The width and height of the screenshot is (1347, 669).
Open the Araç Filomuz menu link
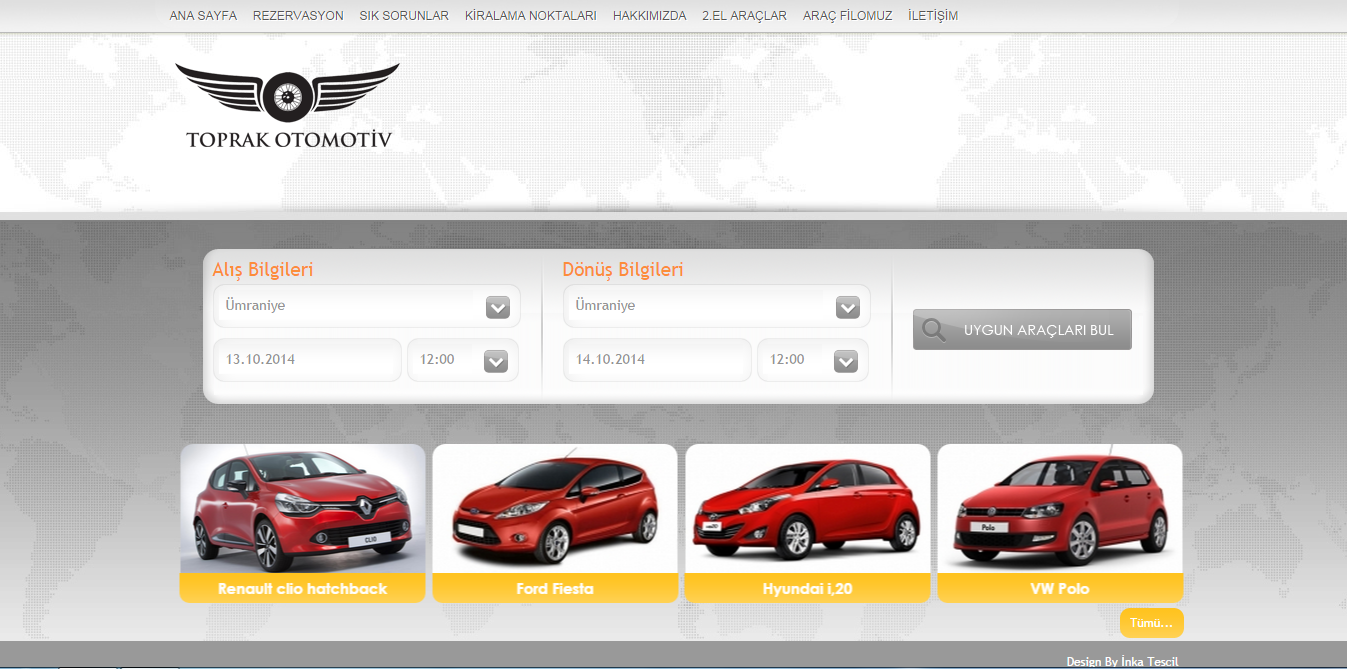pyautogui.click(x=847, y=16)
